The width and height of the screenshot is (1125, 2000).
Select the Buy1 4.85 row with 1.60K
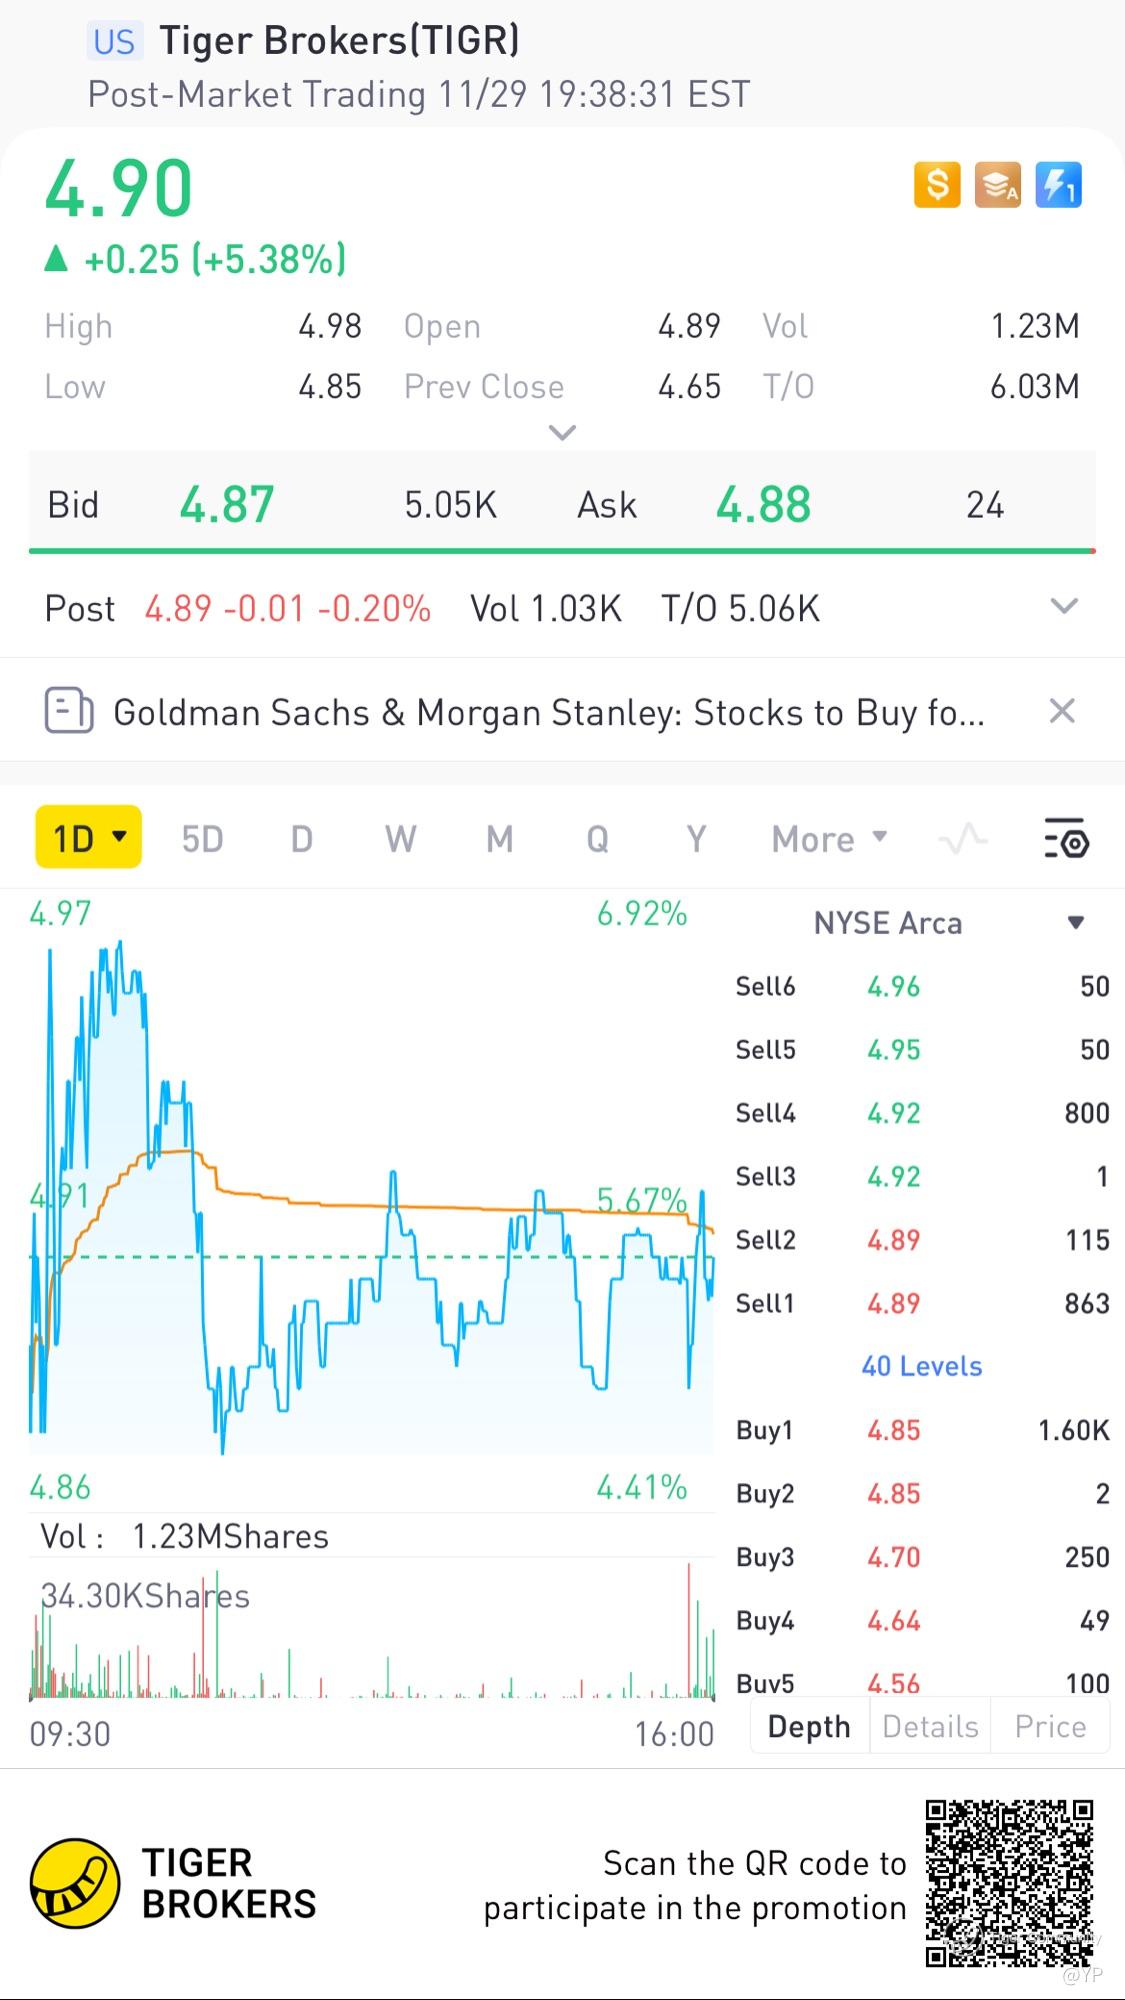(x=922, y=1430)
